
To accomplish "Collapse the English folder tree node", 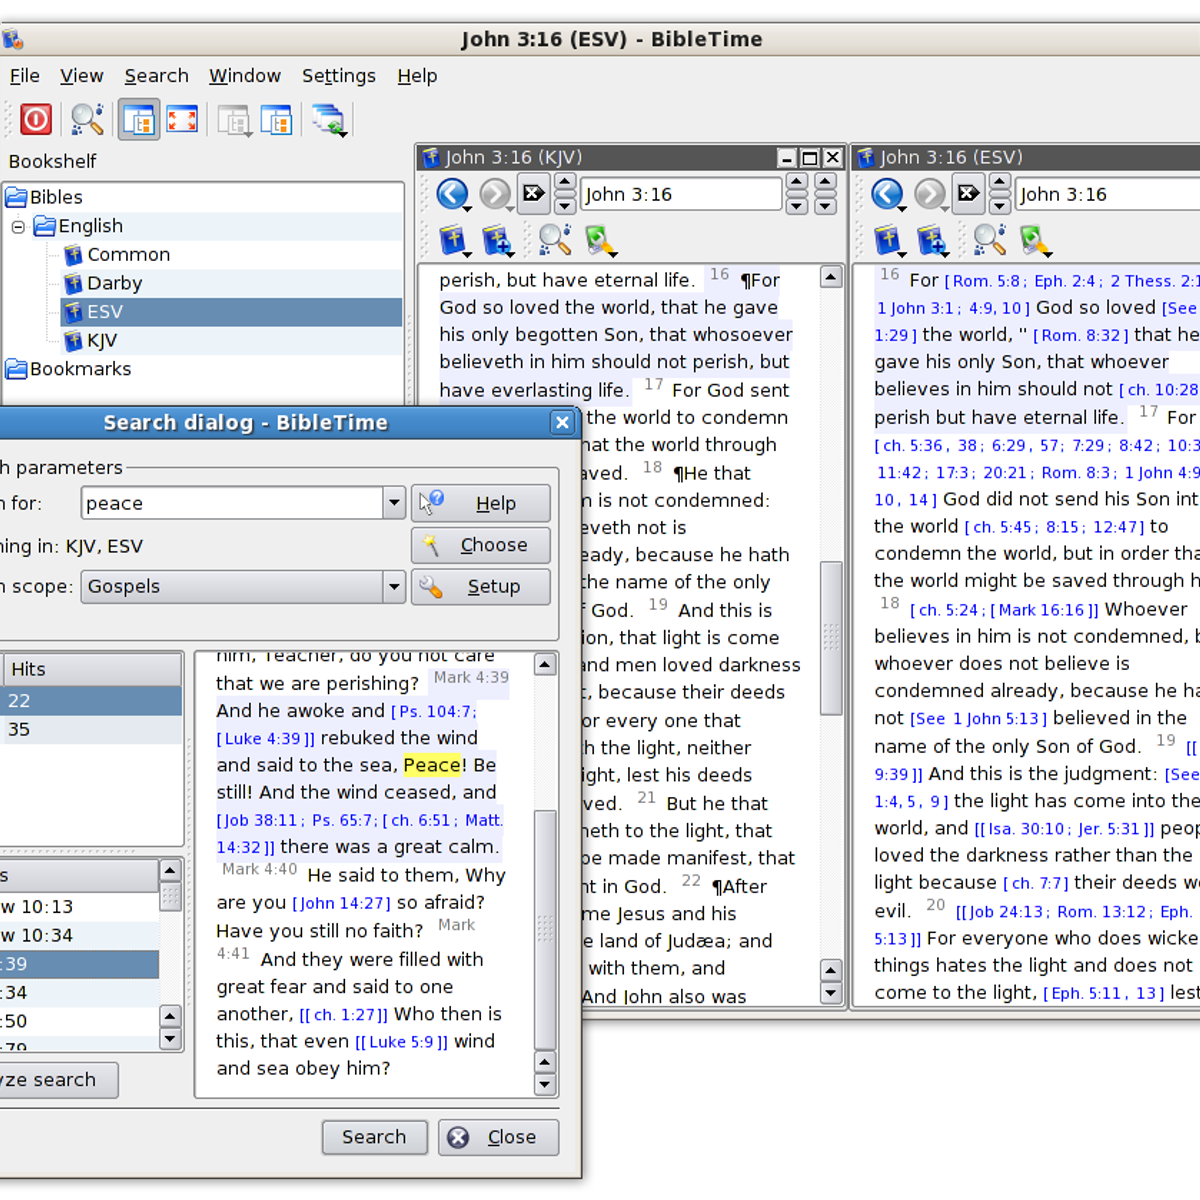I will (x=18, y=227).
